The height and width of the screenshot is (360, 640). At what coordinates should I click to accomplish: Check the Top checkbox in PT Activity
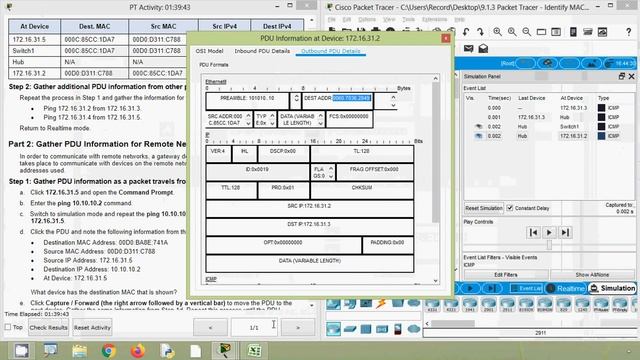8,327
